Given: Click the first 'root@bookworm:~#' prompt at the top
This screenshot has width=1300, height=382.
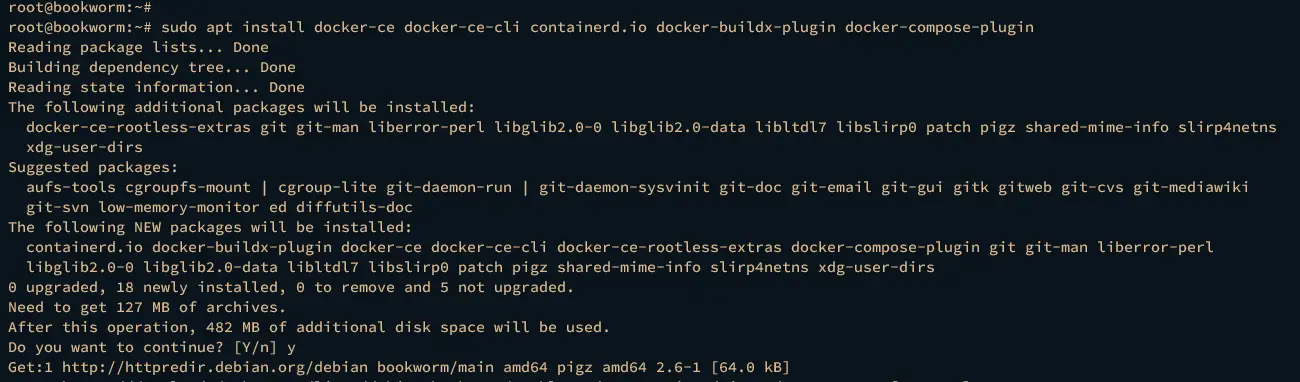Looking at the screenshot, I should [x=80, y=7].
